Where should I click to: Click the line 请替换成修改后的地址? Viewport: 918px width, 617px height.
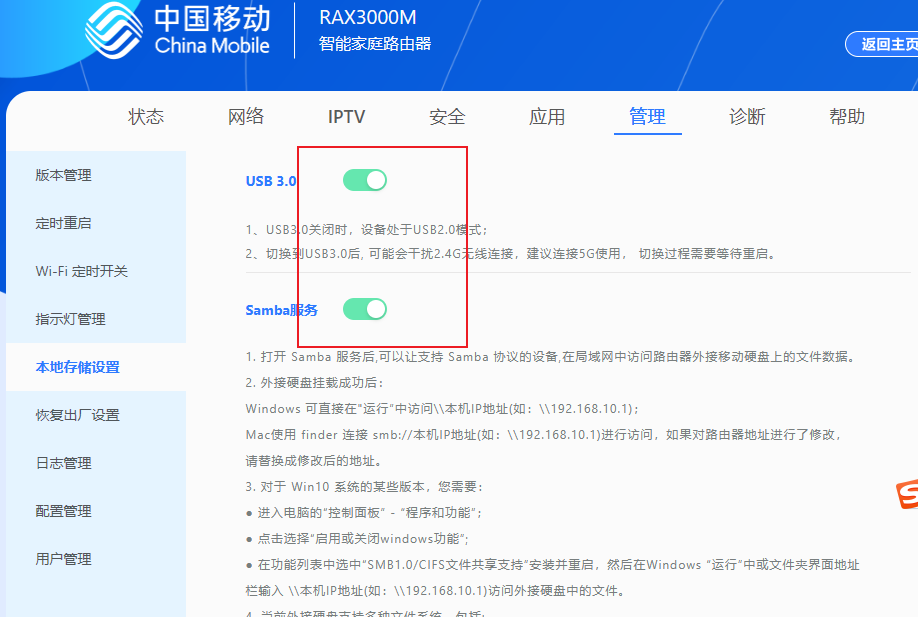point(314,461)
